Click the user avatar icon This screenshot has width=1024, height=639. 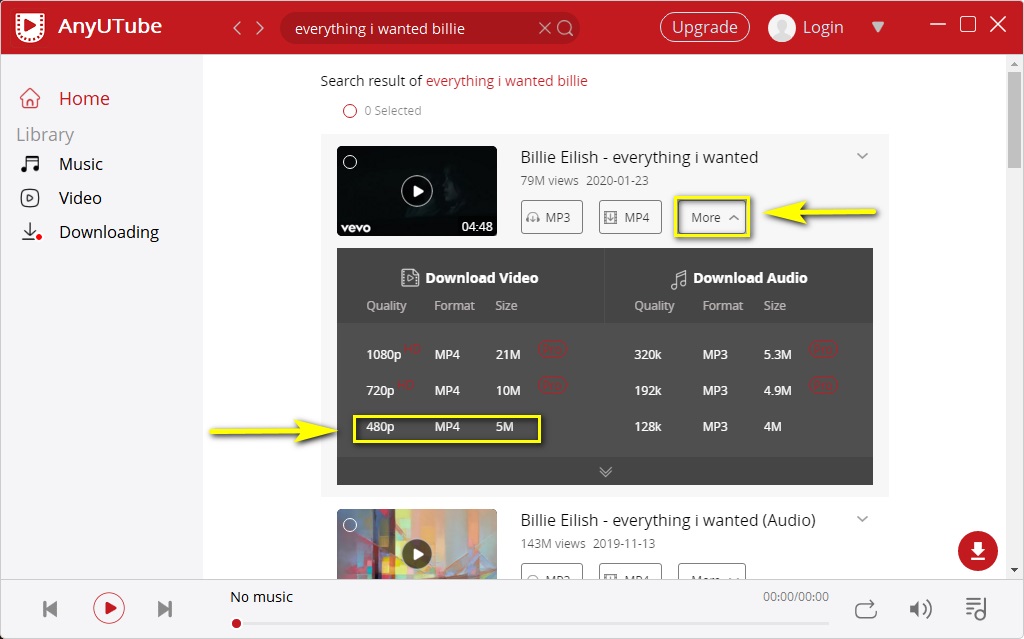coord(781,27)
